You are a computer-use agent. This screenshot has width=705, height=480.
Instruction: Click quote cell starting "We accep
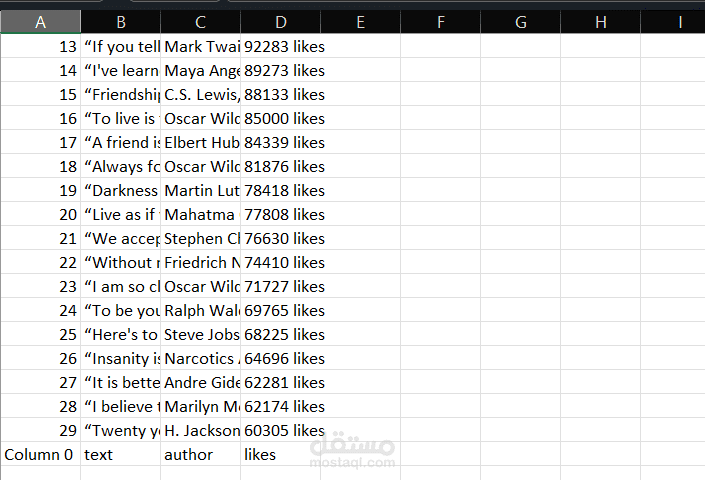pyautogui.click(x=120, y=238)
